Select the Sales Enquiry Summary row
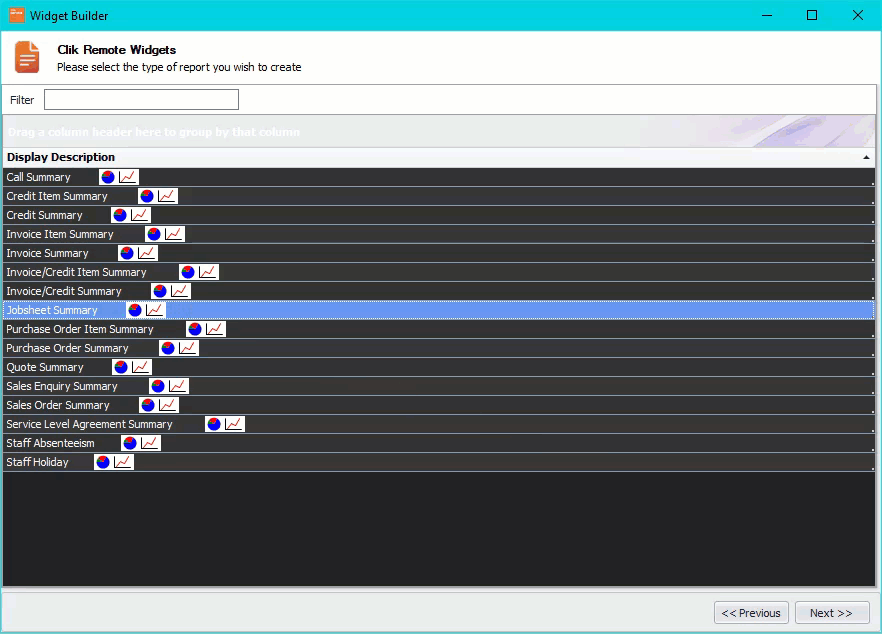Screen dimensions: 882x634 point(400,385)
